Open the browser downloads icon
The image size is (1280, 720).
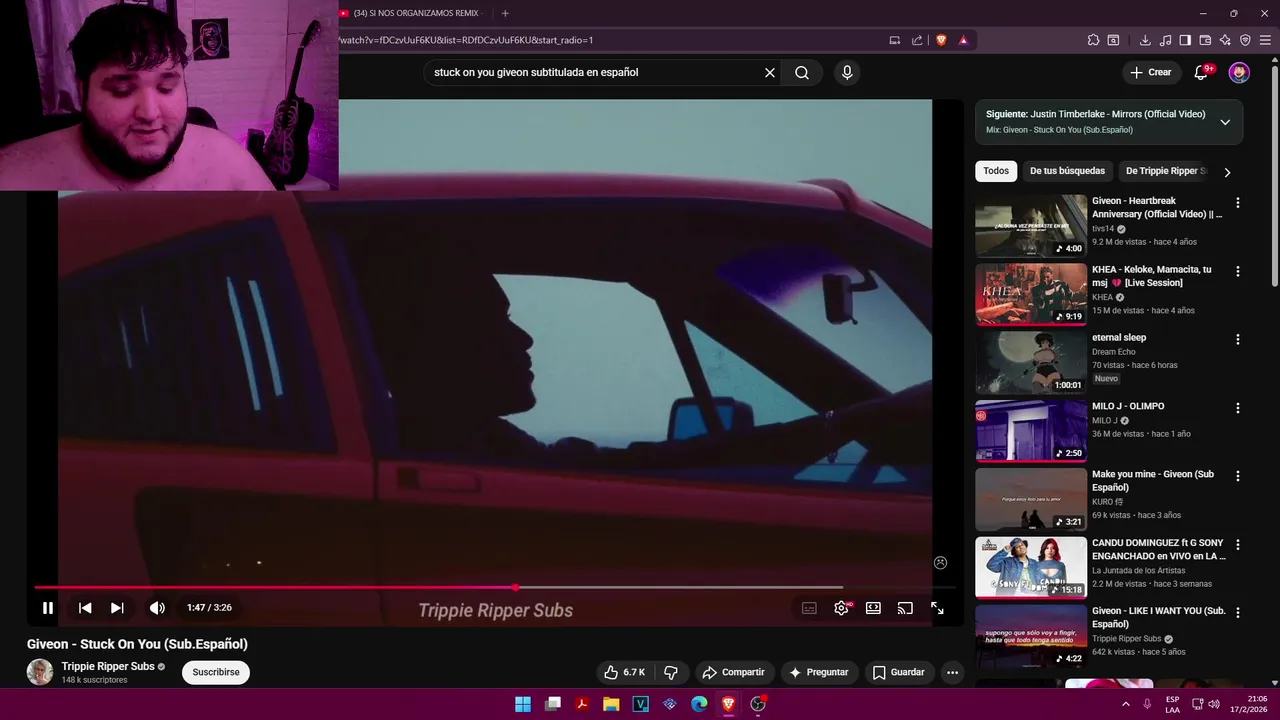tap(1145, 40)
